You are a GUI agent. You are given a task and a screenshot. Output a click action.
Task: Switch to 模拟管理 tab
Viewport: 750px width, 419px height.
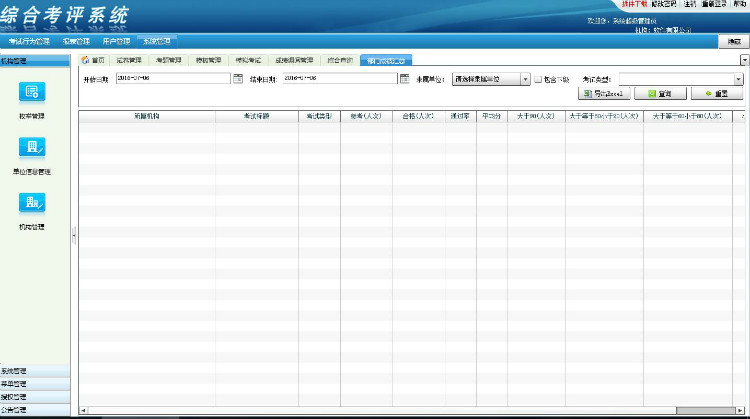tap(208, 60)
